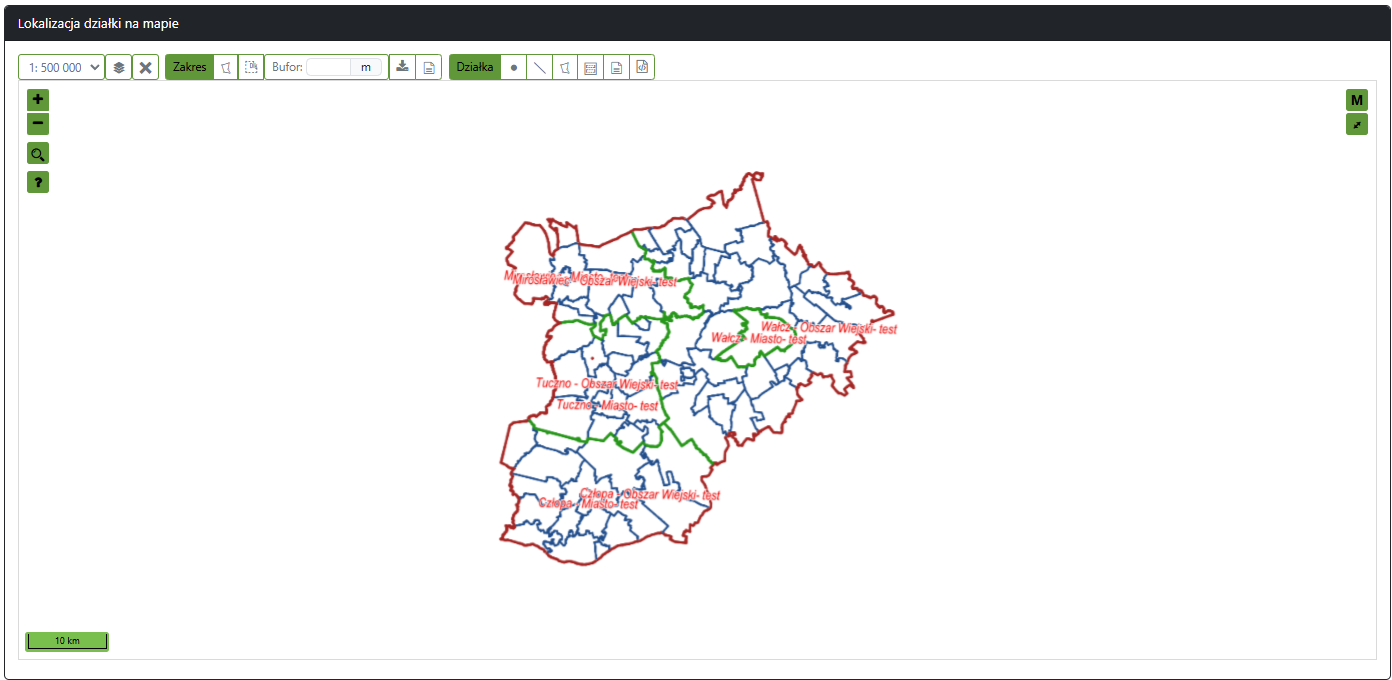
Task: Select the line tool for Działka
Action: (540, 67)
